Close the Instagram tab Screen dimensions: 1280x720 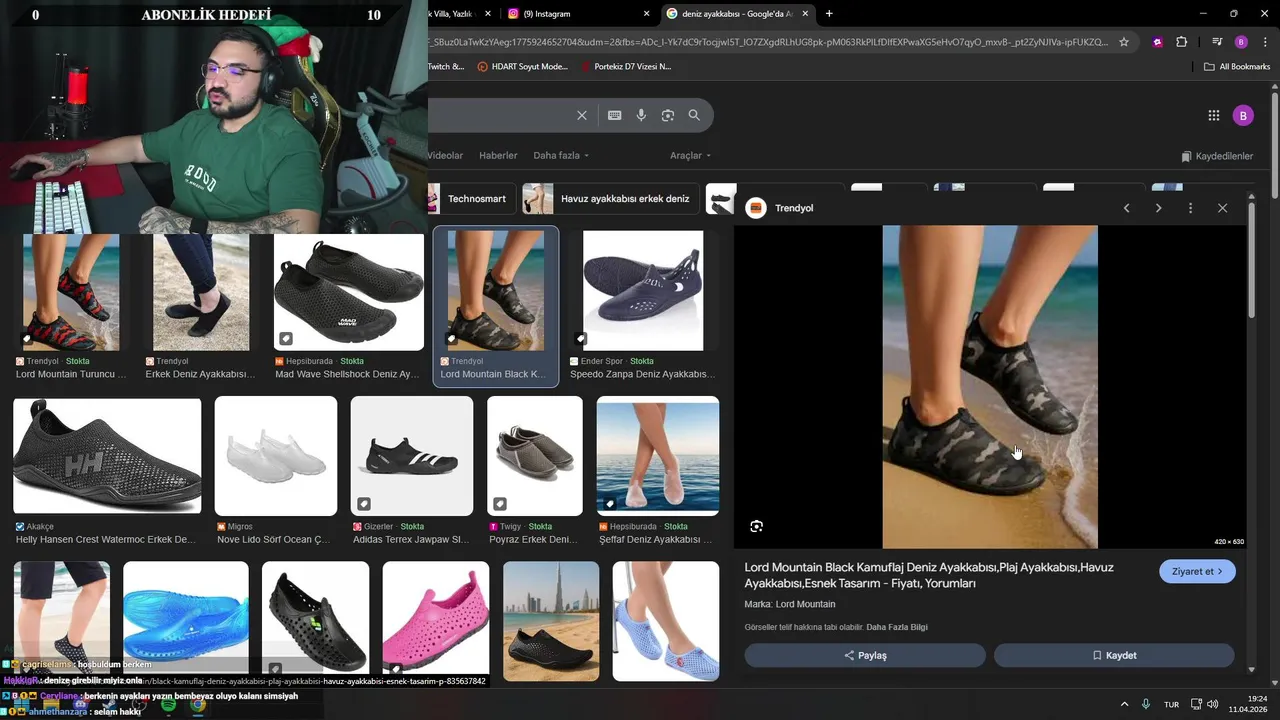[646, 14]
